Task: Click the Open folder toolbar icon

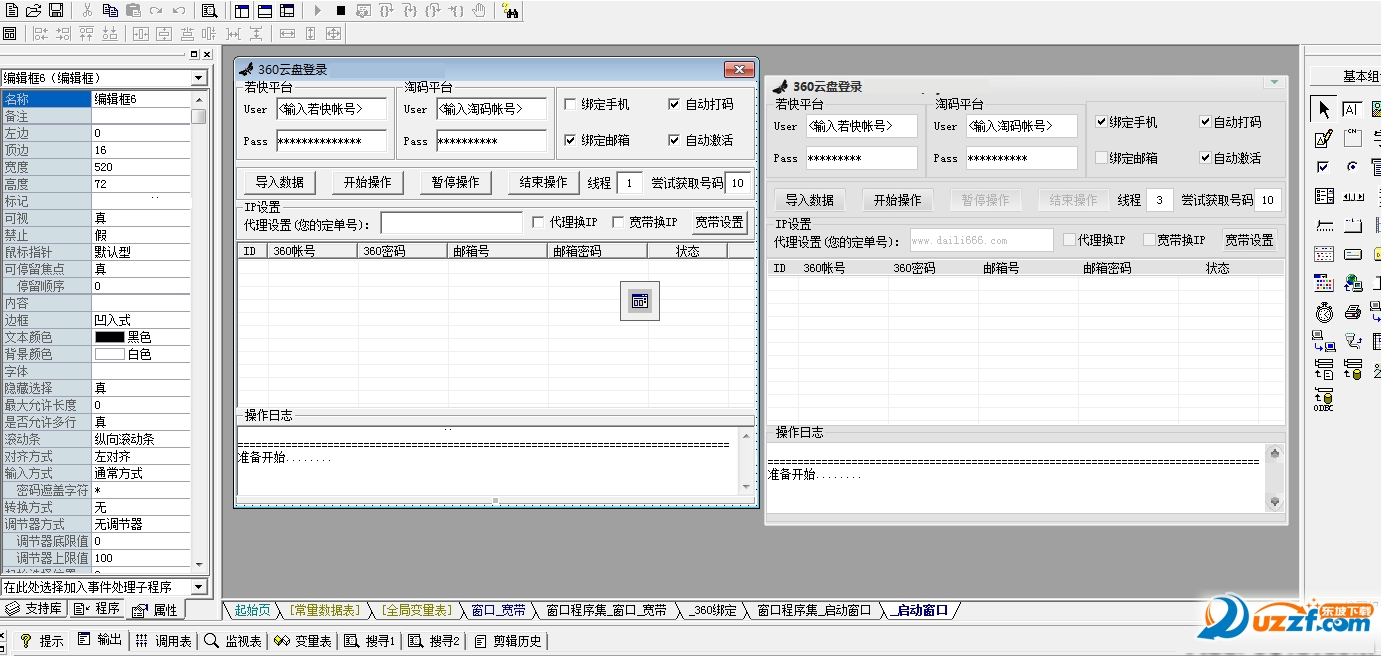Action: pyautogui.click(x=33, y=10)
